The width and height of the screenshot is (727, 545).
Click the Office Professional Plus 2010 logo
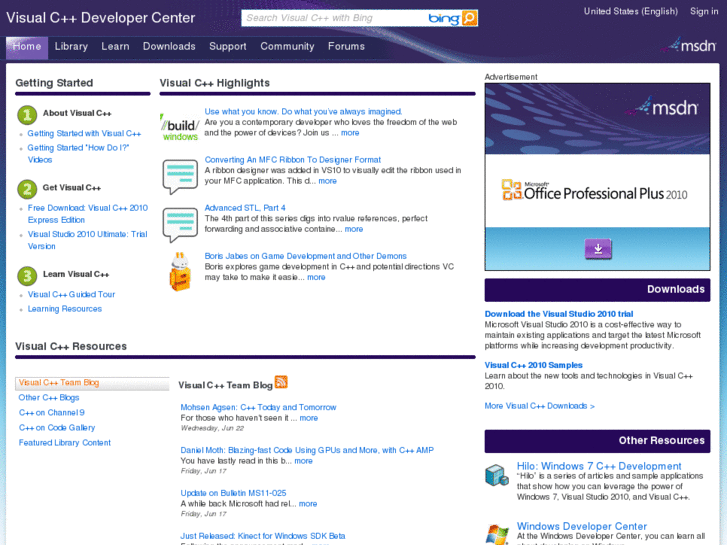(594, 191)
